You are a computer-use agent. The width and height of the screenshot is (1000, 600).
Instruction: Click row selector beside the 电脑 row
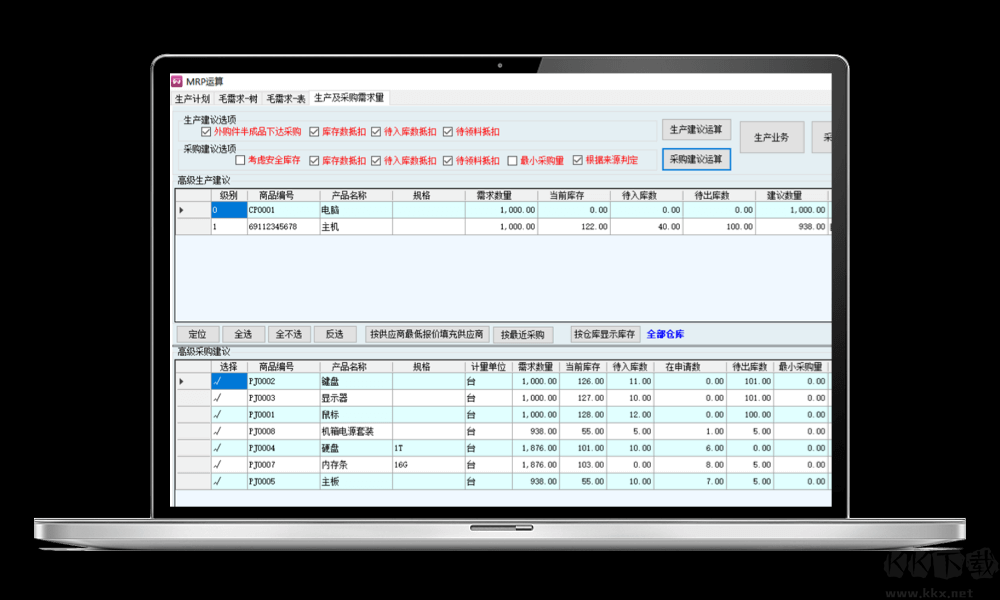click(193, 210)
